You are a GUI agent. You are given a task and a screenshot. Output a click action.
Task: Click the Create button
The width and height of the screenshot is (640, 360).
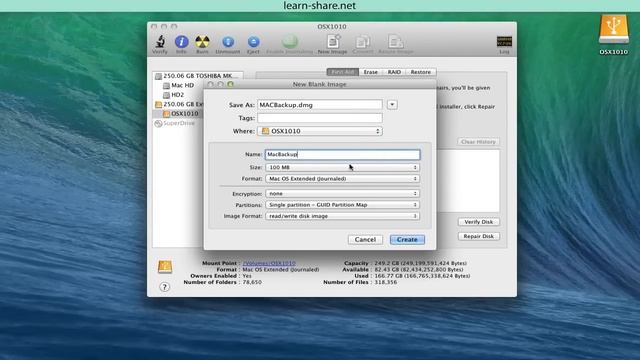pyautogui.click(x=407, y=240)
